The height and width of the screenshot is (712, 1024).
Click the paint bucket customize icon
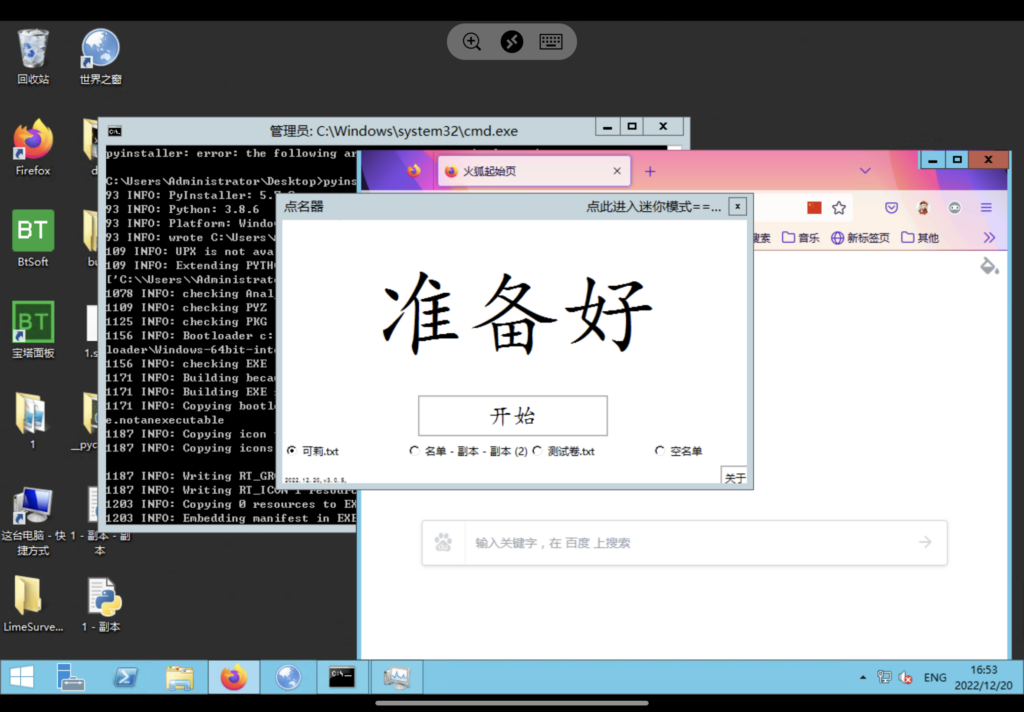(x=988, y=266)
